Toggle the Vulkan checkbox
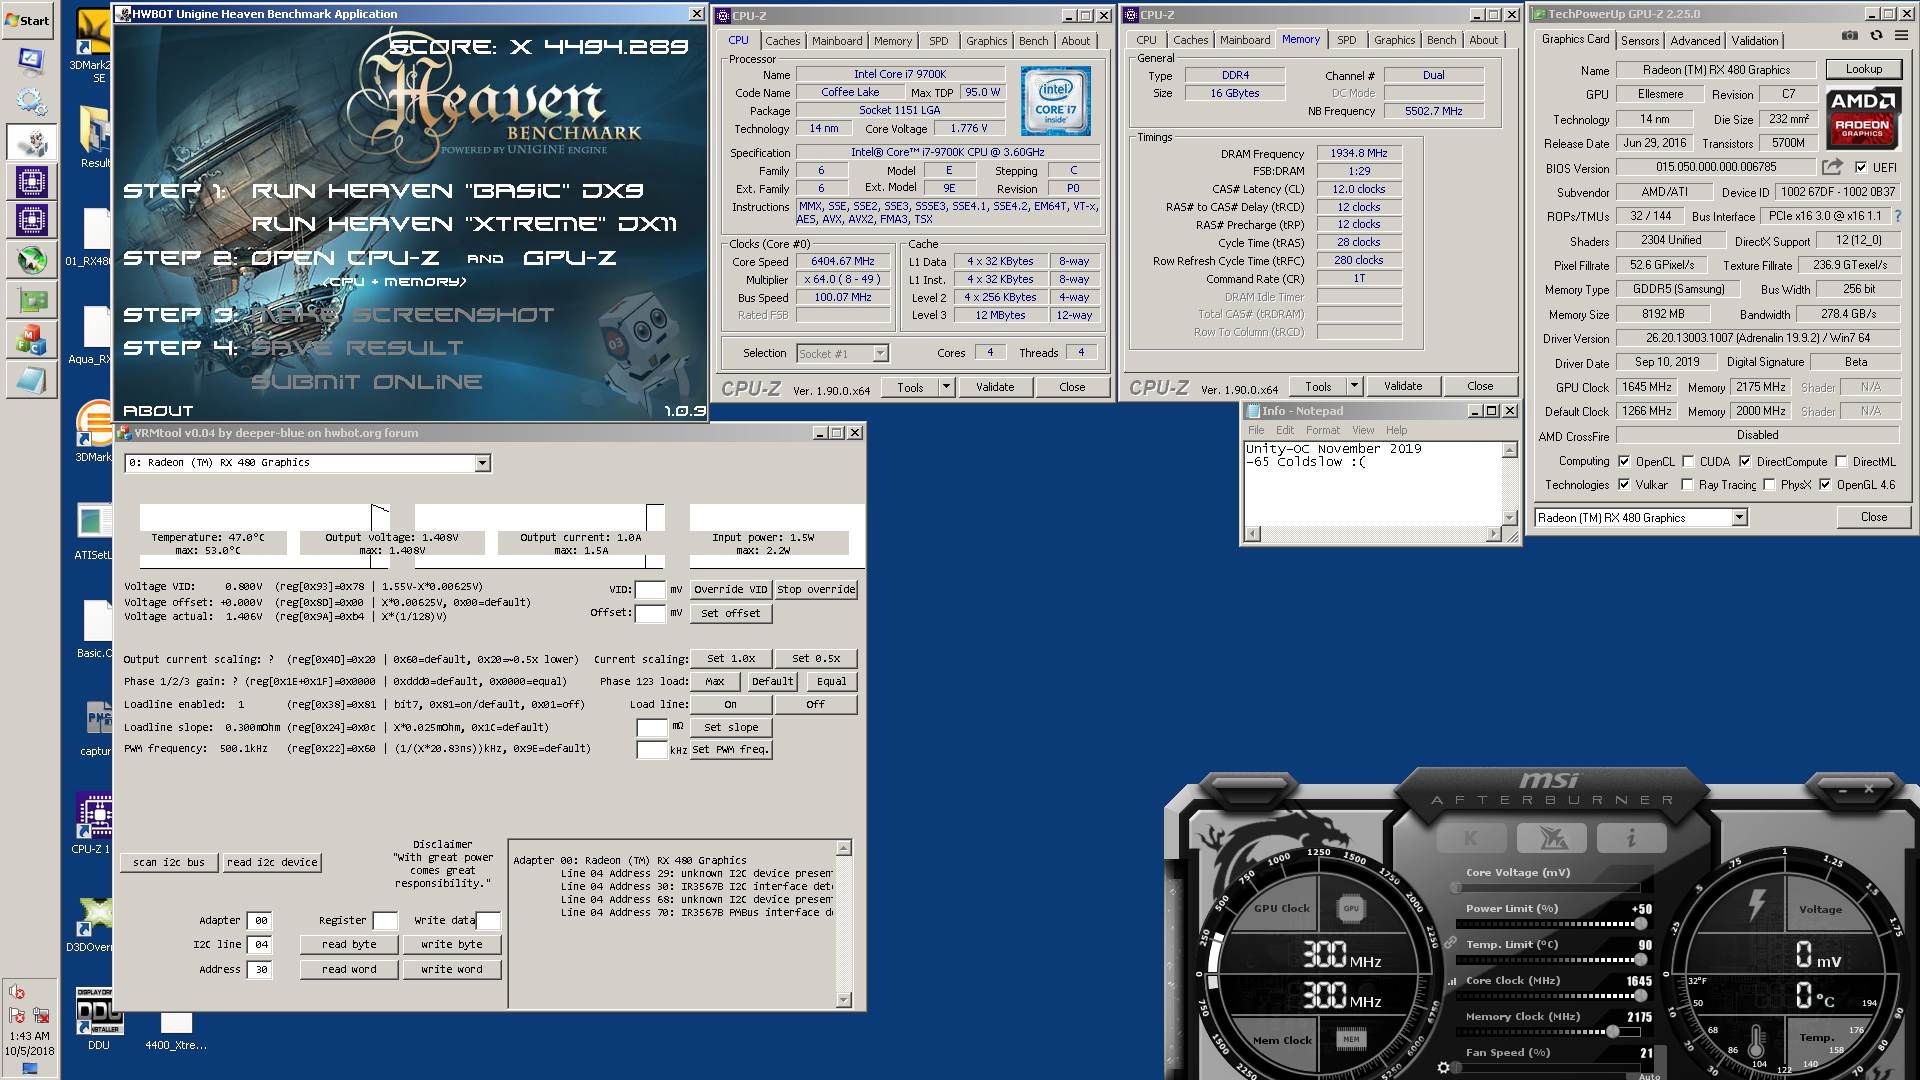1920x1080 pixels. (x=1623, y=485)
